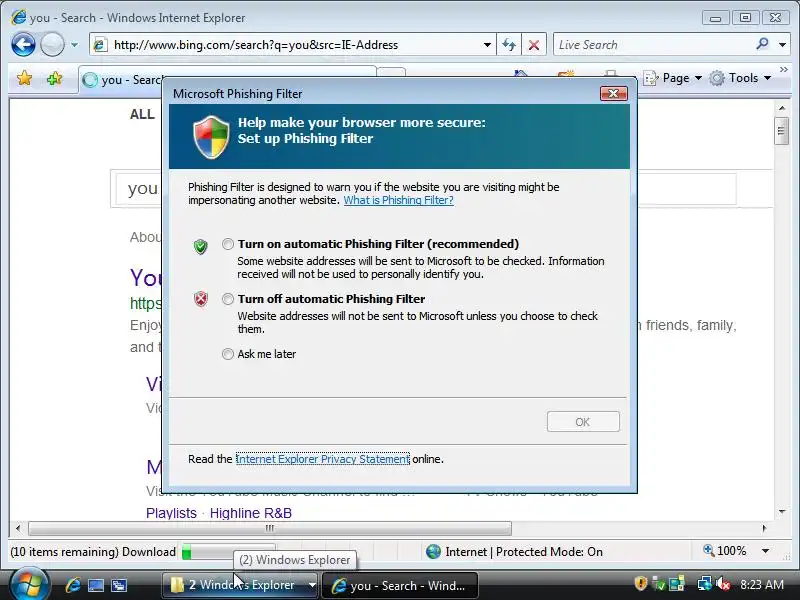Refresh the page with the Refresh icon

509,45
